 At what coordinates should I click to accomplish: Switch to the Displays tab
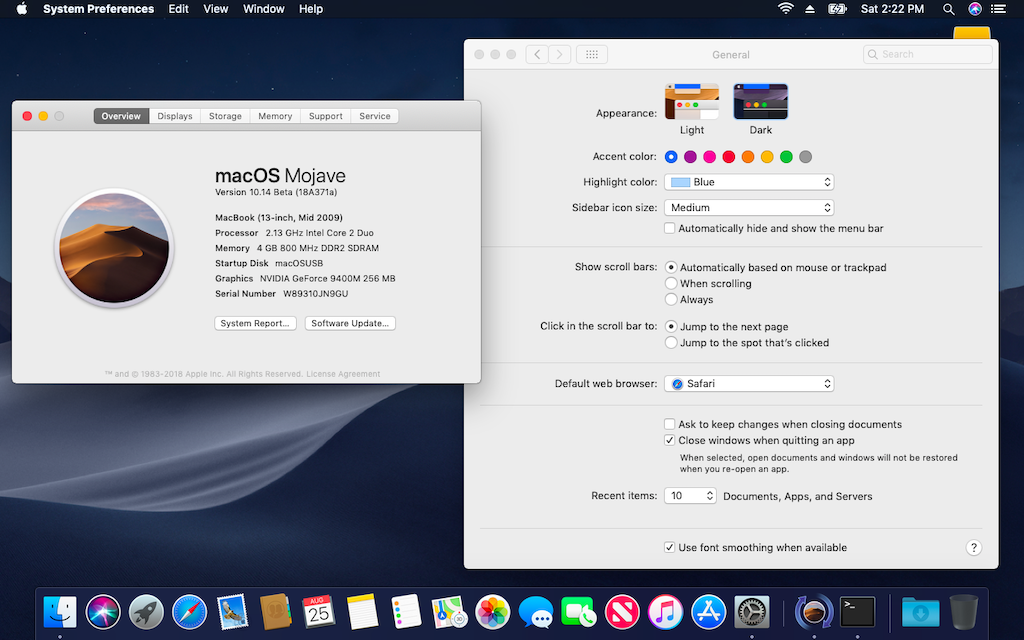[x=175, y=116]
